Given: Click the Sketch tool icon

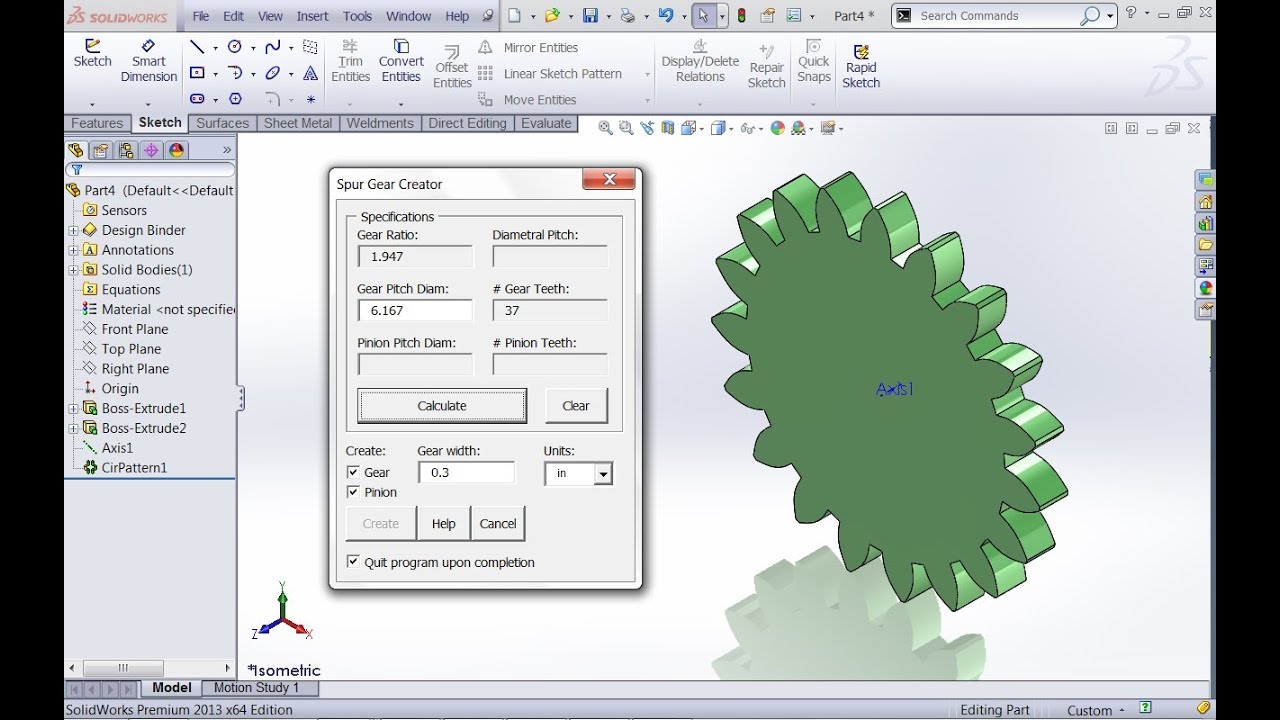Looking at the screenshot, I should click(92, 46).
